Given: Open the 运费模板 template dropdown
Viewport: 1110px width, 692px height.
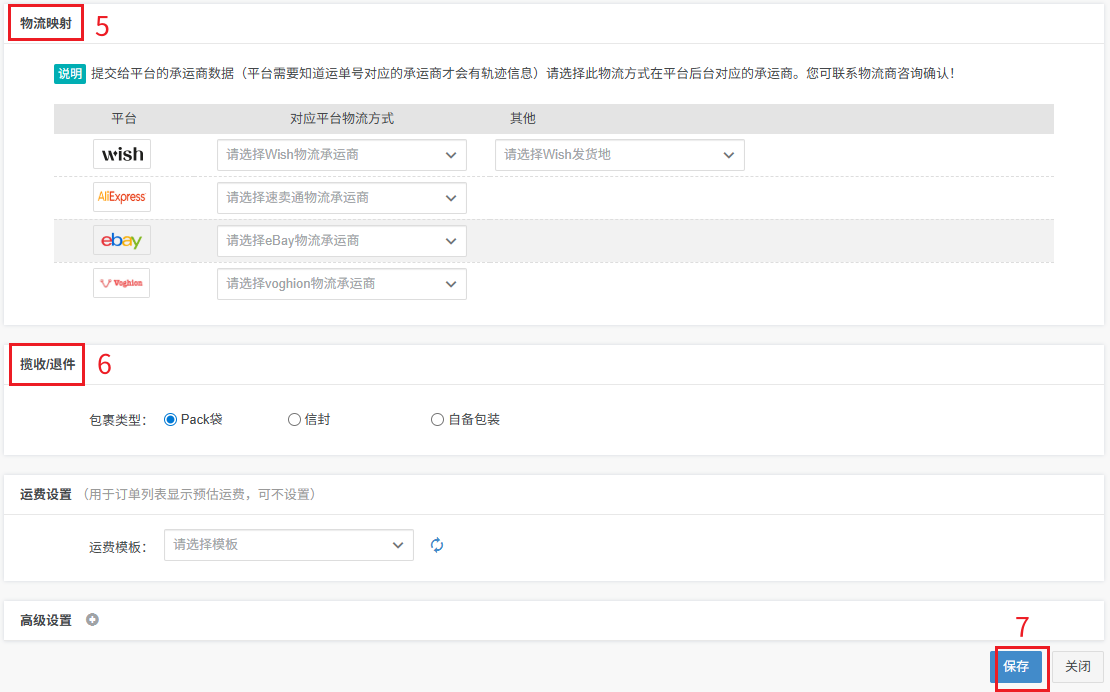Looking at the screenshot, I should click(x=288, y=545).
